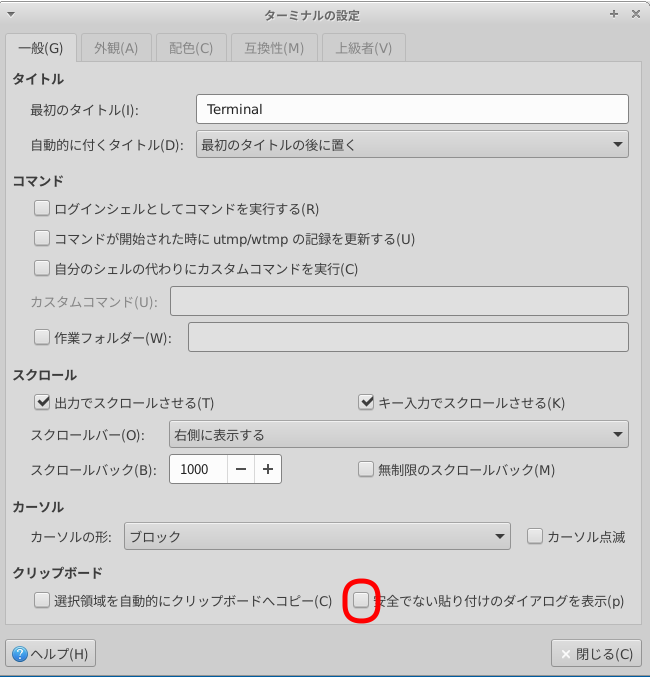650x677 pixels.
Task: Toggle utmp/wtmp の記録を更新する checkbox
Action: click(x=42, y=238)
